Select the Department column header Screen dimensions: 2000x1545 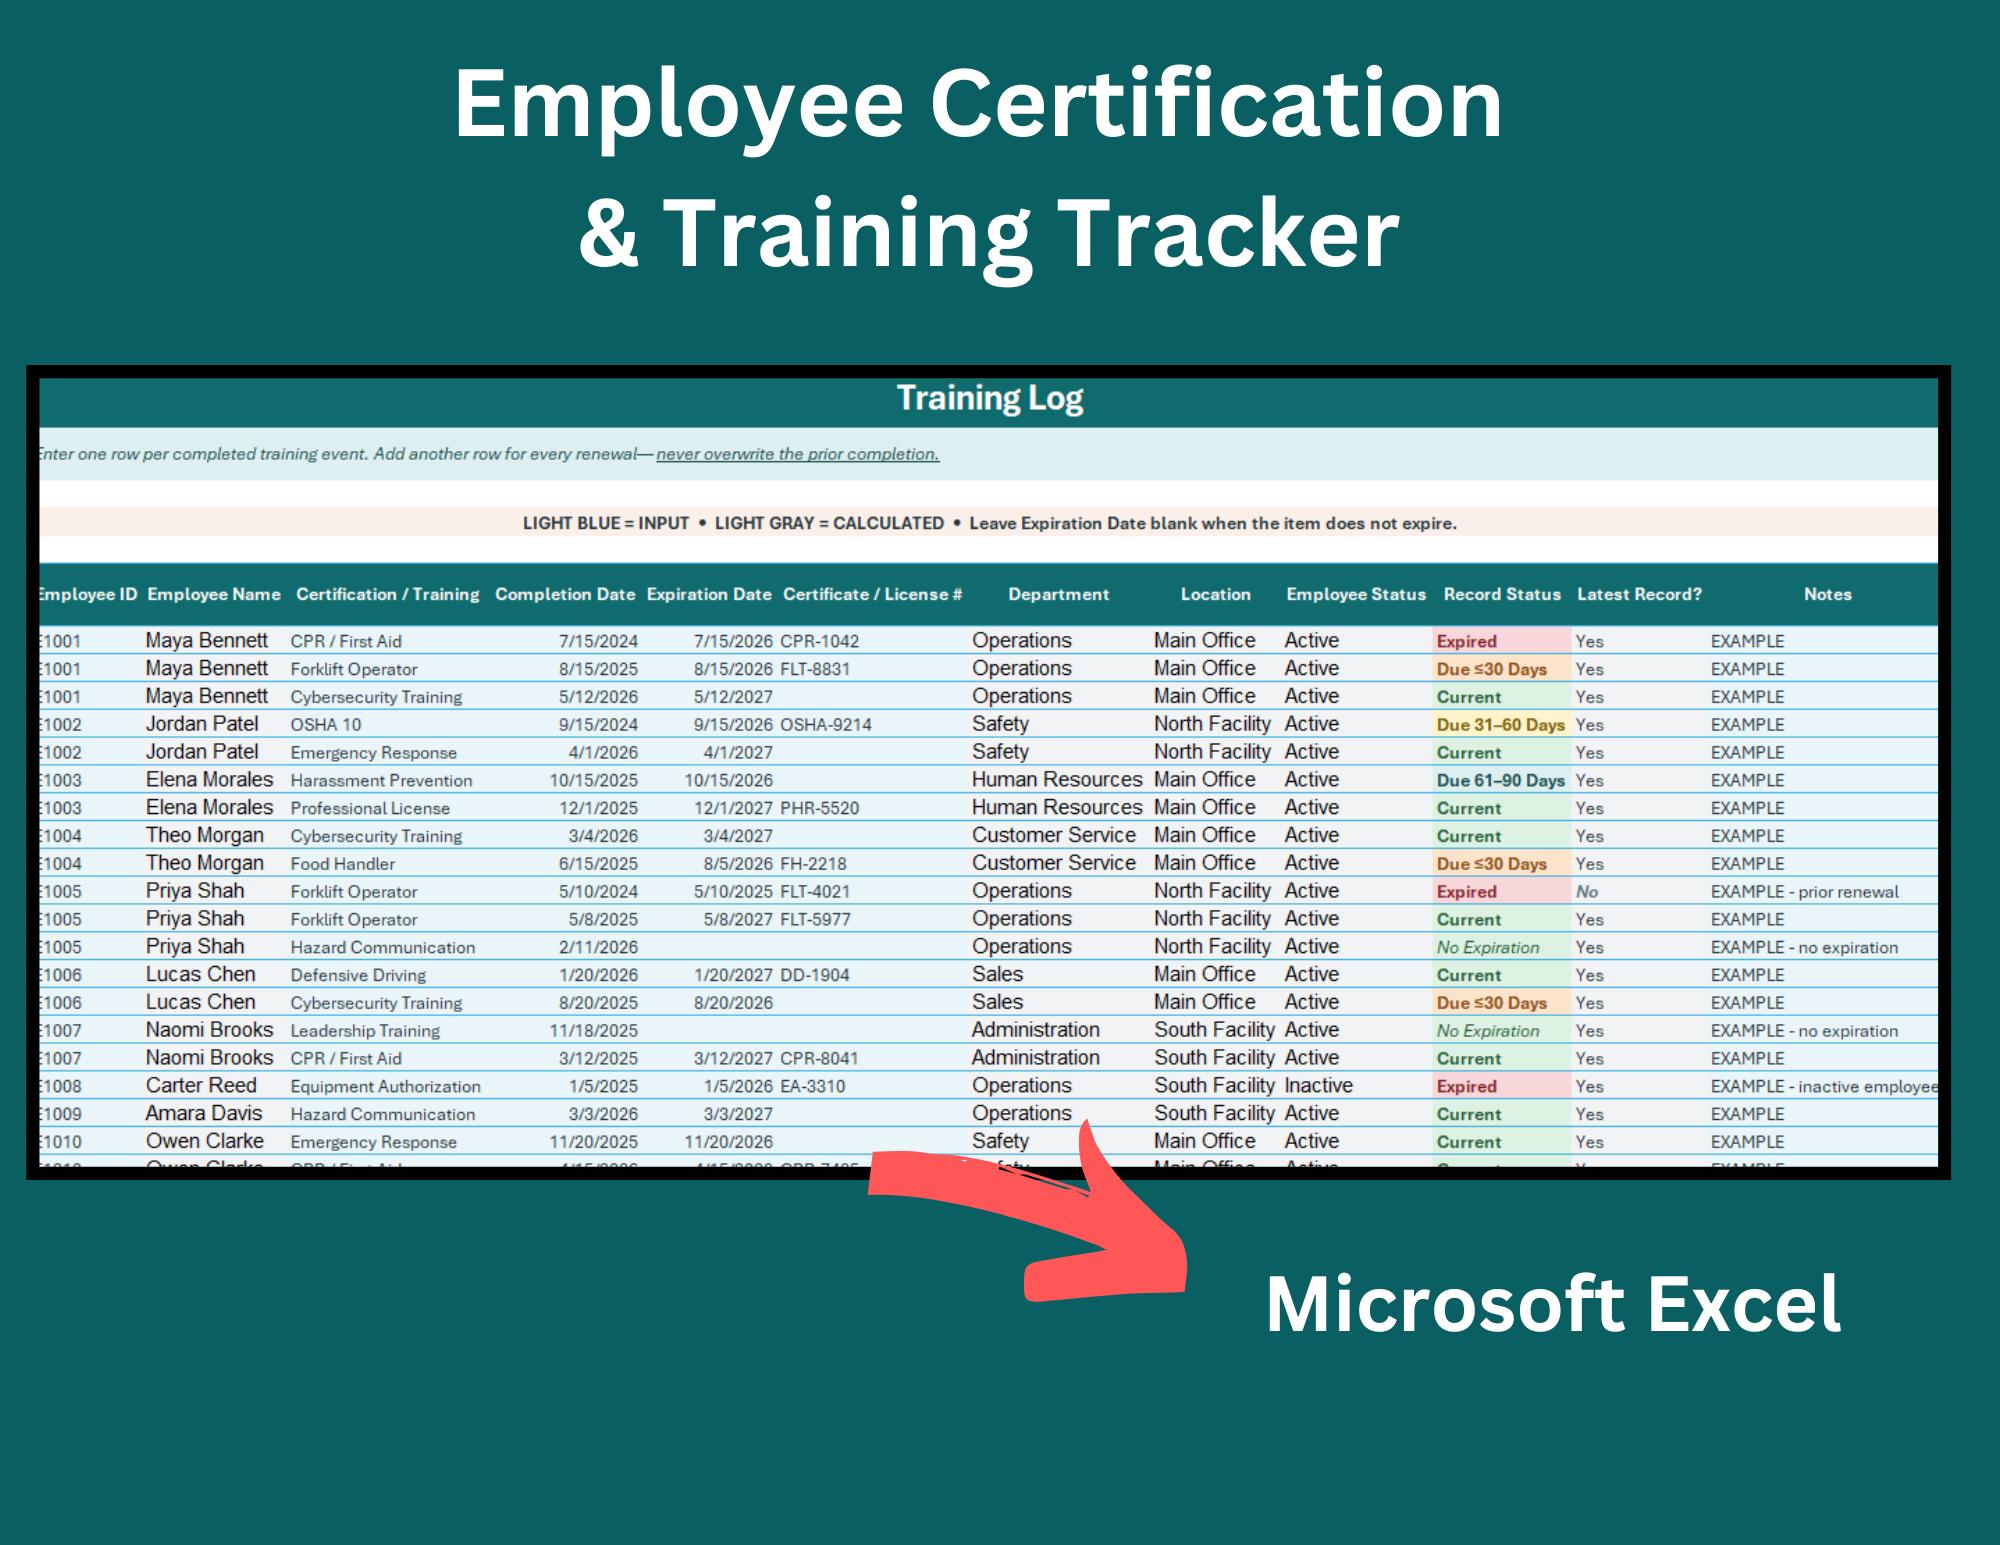1059,594
